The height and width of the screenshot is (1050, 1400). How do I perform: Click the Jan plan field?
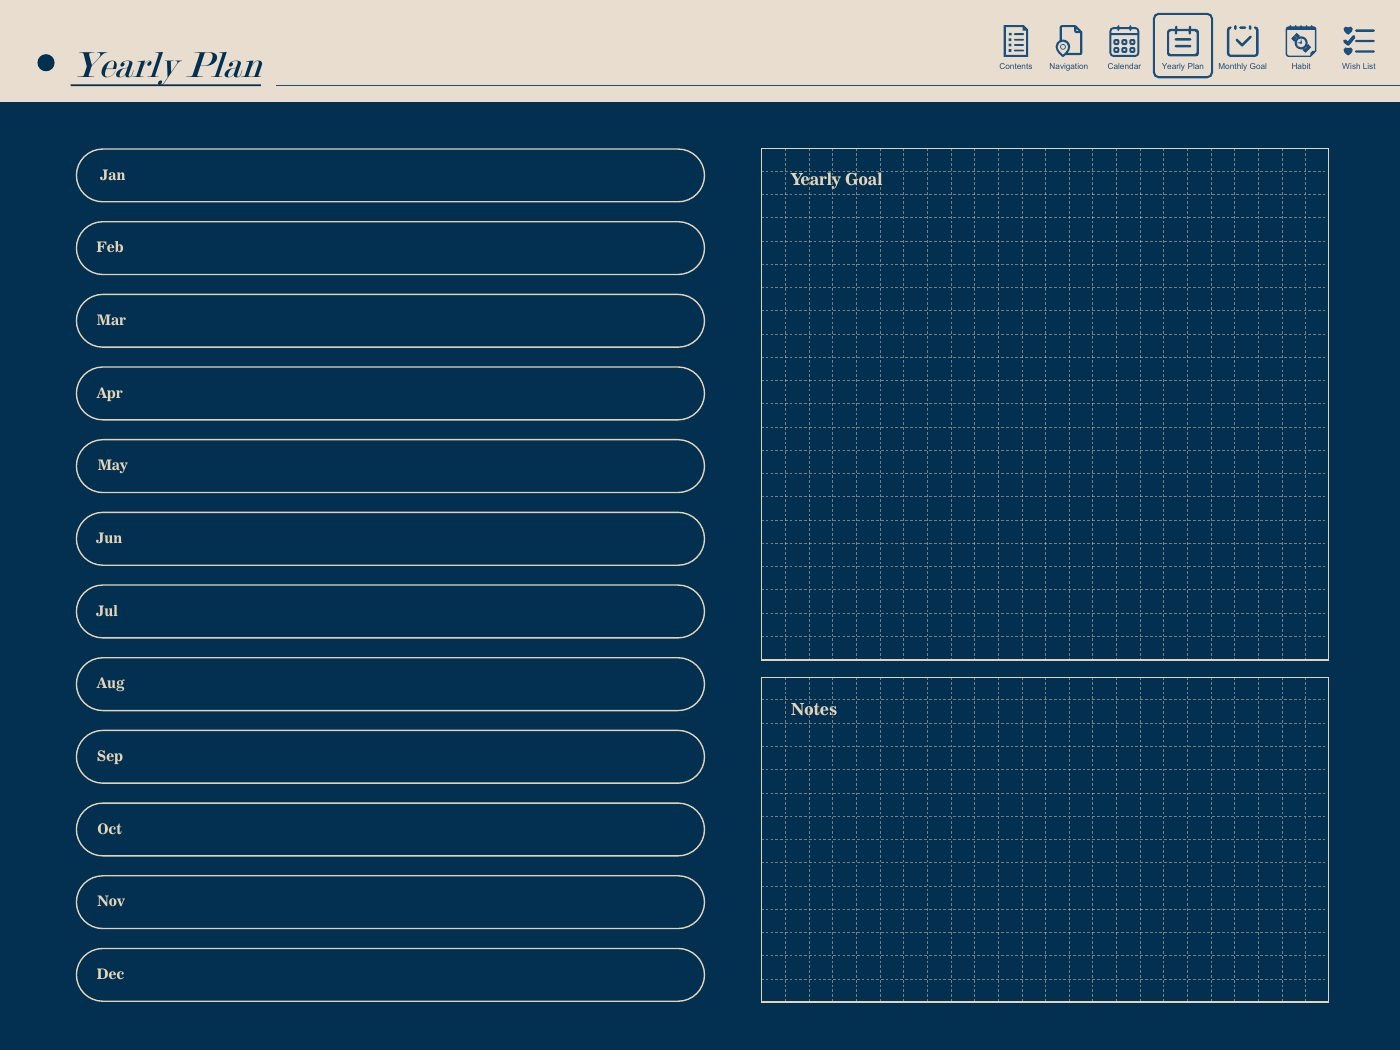[390, 175]
